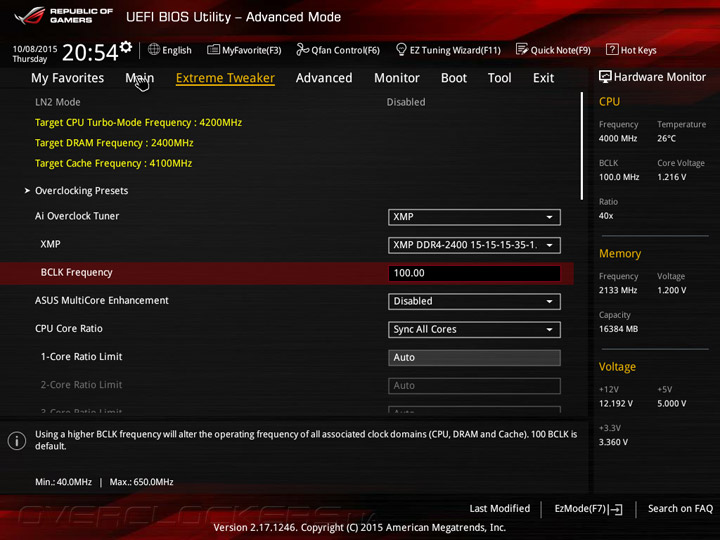The height and width of the screenshot is (540, 720).
Task: Select the Extreme Tweaker tab
Action: pyautogui.click(x=225, y=78)
